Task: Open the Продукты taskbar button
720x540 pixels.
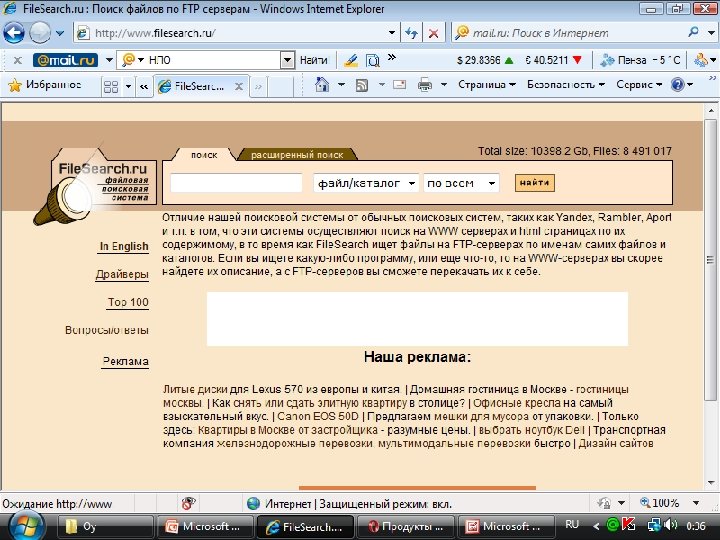Action: [x=405, y=526]
